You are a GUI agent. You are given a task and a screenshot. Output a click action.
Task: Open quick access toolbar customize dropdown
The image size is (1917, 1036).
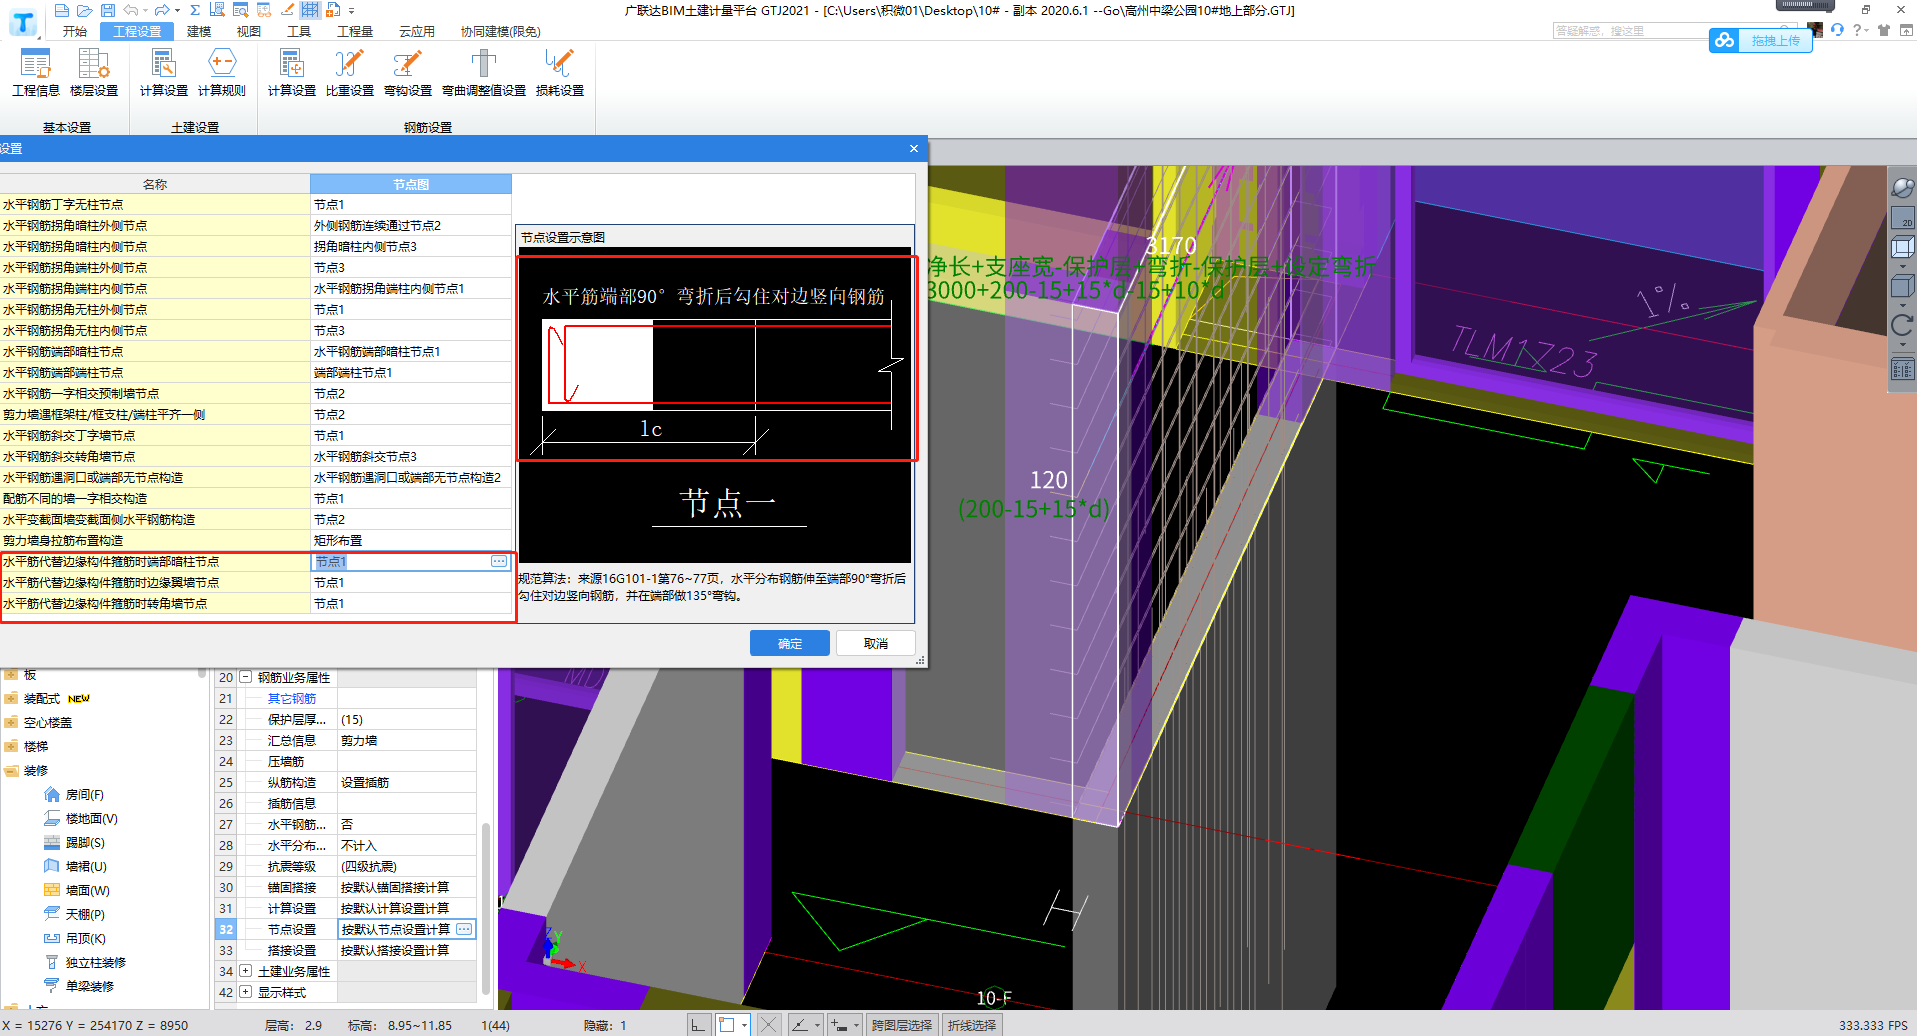pyautogui.click(x=352, y=11)
